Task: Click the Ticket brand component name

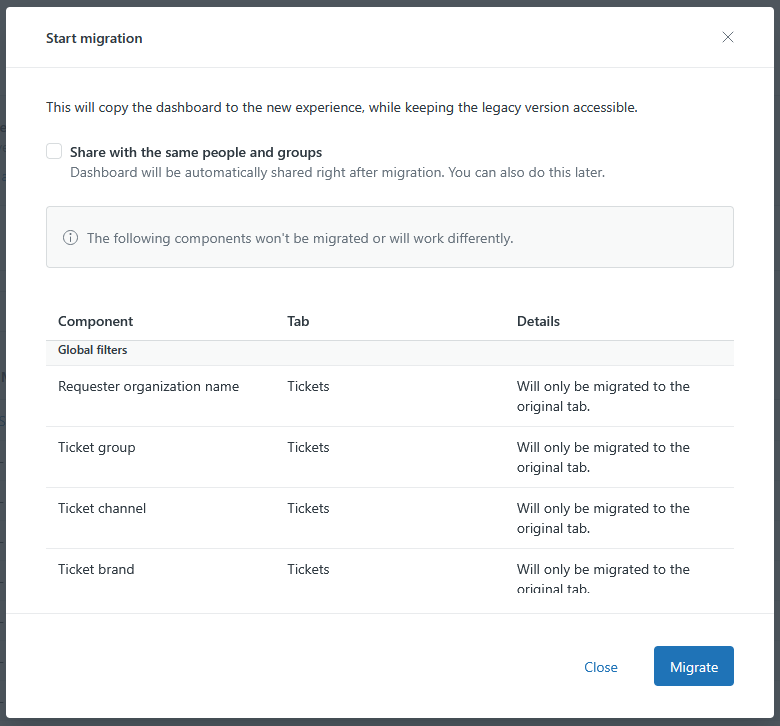Action: click(x=96, y=570)
